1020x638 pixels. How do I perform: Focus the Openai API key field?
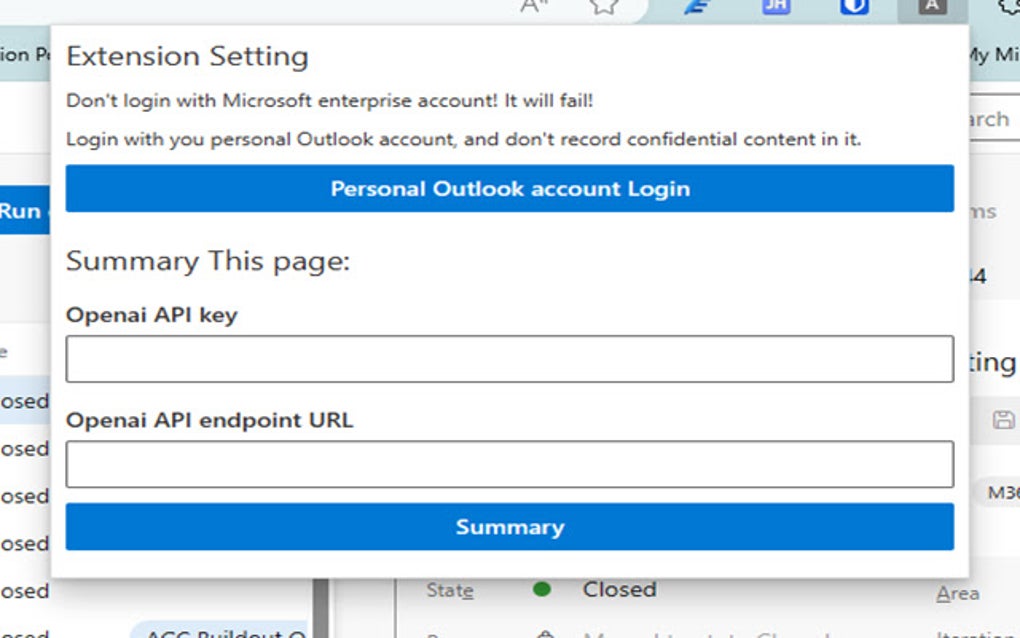[510, 359]
